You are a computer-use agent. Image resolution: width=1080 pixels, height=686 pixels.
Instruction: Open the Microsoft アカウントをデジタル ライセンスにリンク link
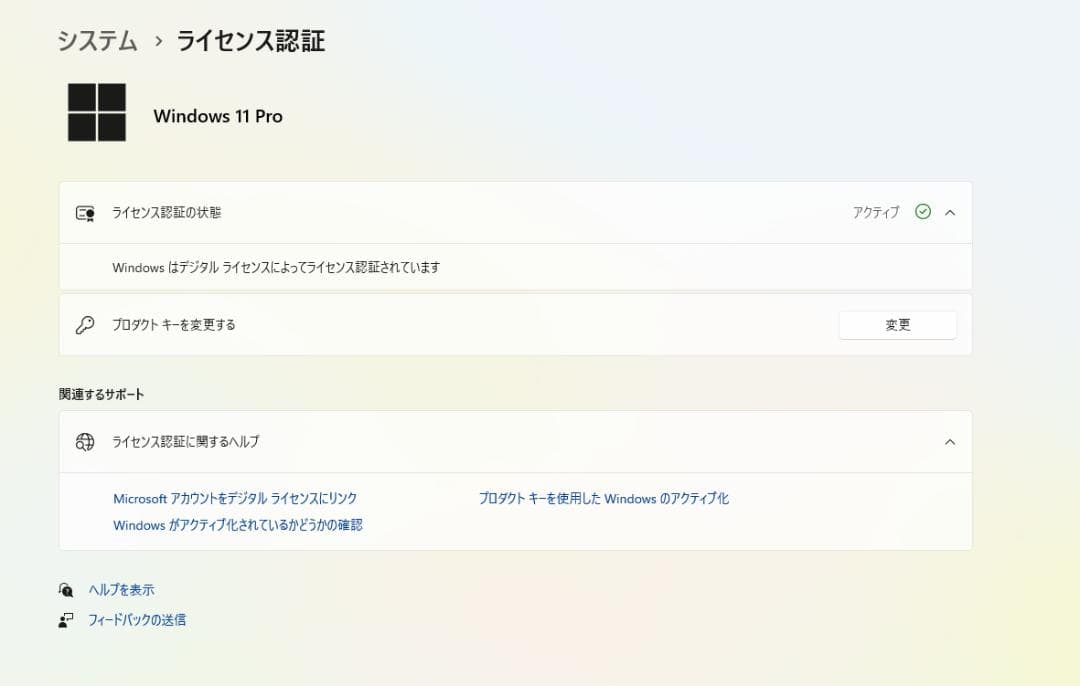[x=236, y=497]
